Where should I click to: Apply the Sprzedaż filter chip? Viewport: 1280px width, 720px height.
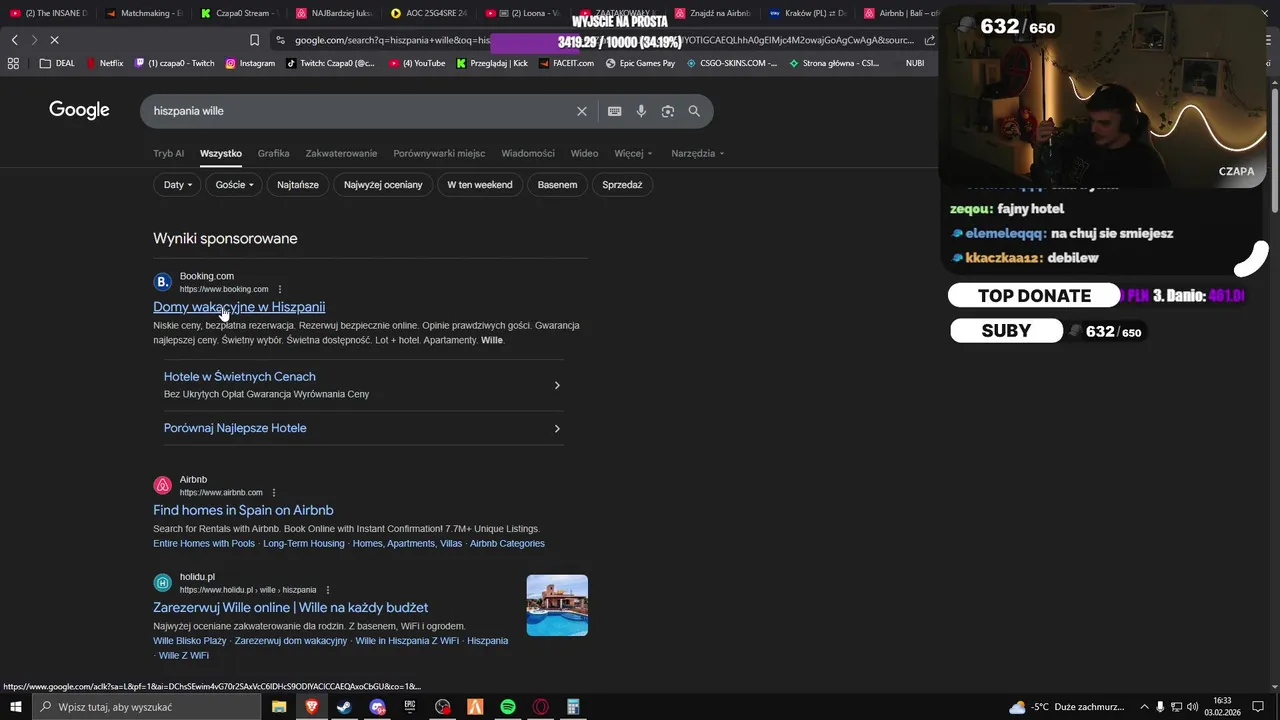[x=622, y=185]
